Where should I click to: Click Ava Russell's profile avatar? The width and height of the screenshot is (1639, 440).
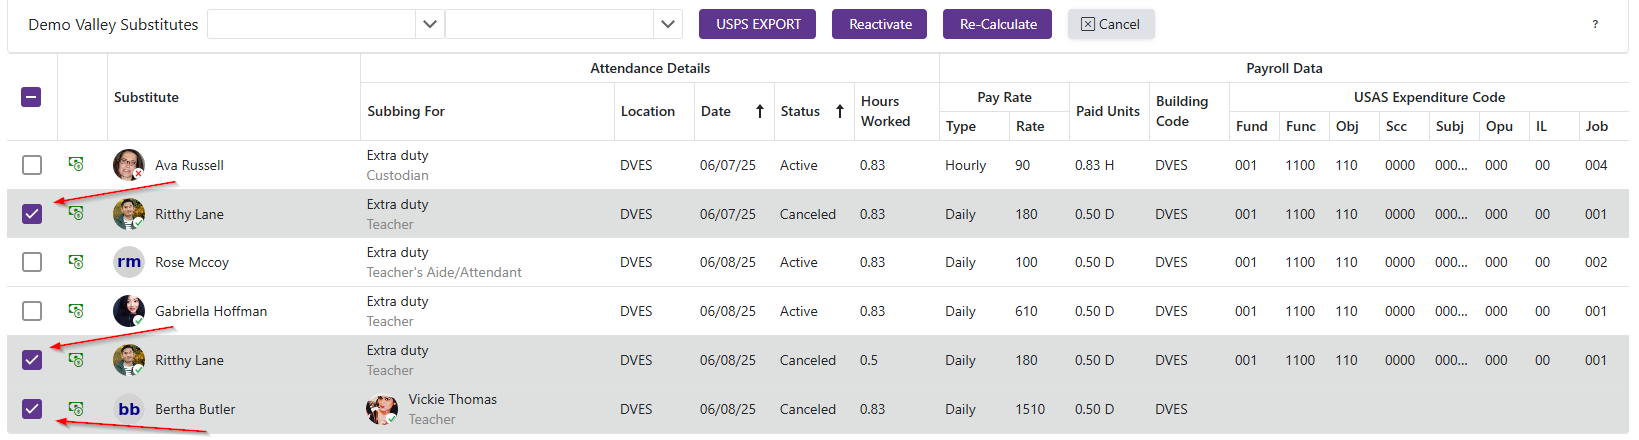(128, 165)
